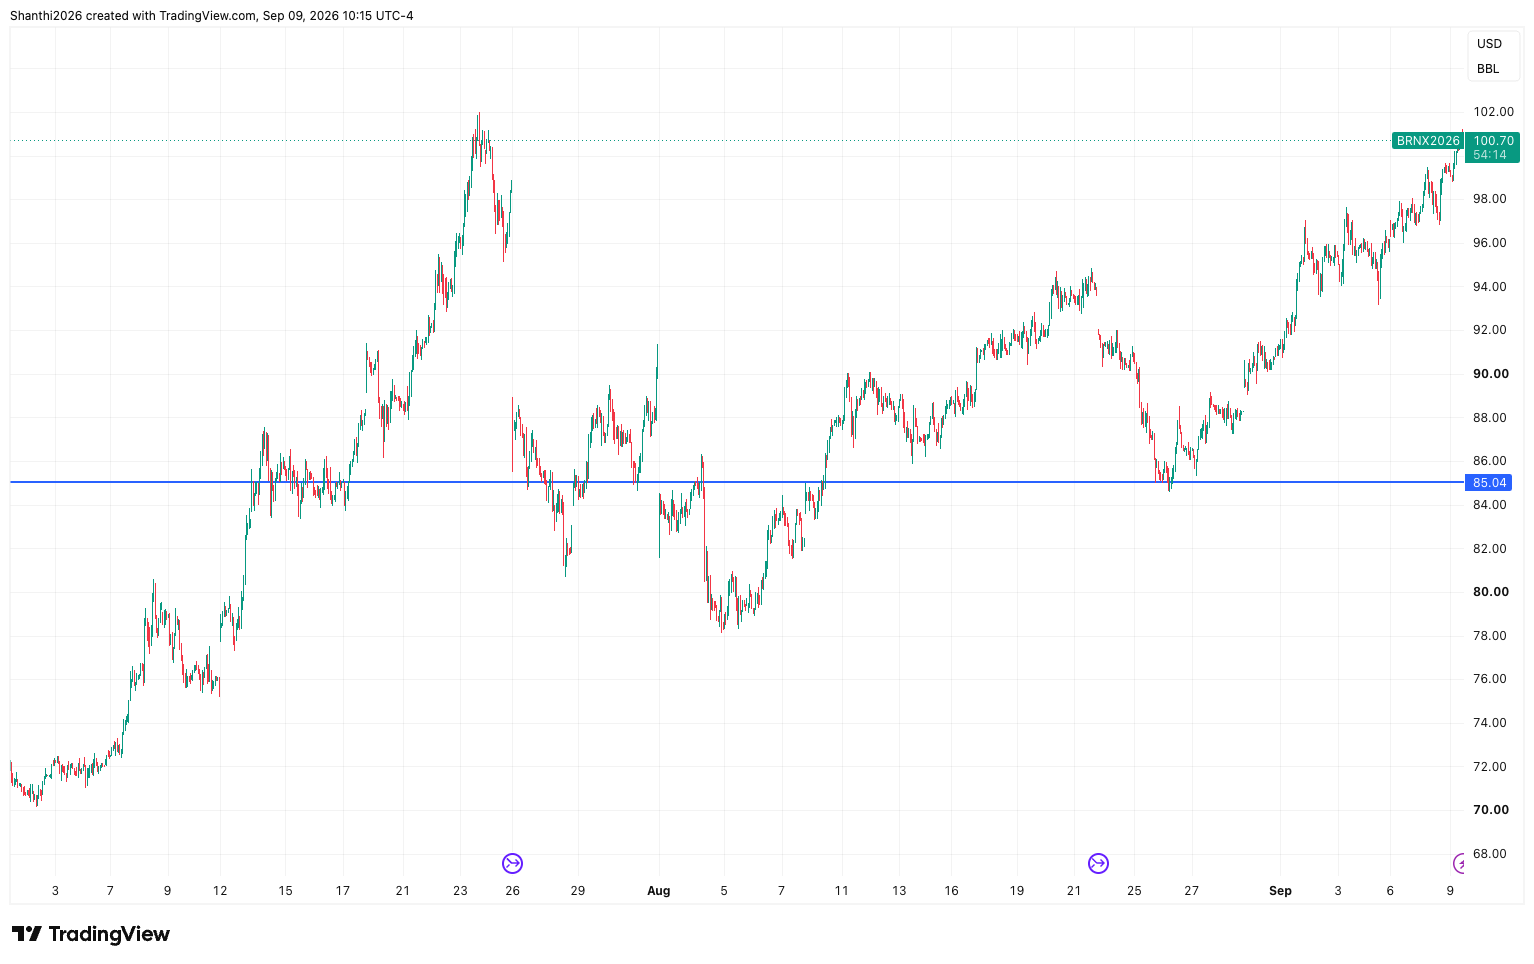Click the BRNX2026 symbol label
The image size is (1534, 964).
click(x=1428, y=141)
